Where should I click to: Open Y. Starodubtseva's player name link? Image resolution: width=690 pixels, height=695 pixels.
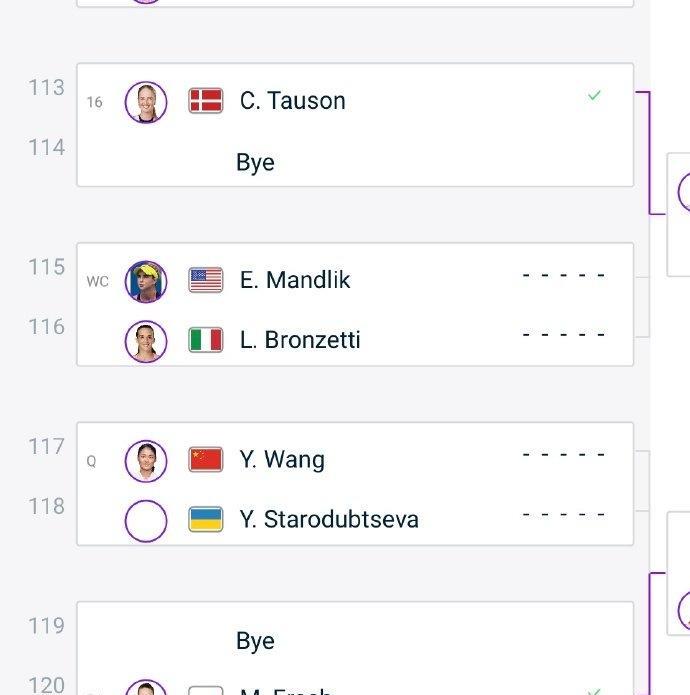(x=329, y=520)
